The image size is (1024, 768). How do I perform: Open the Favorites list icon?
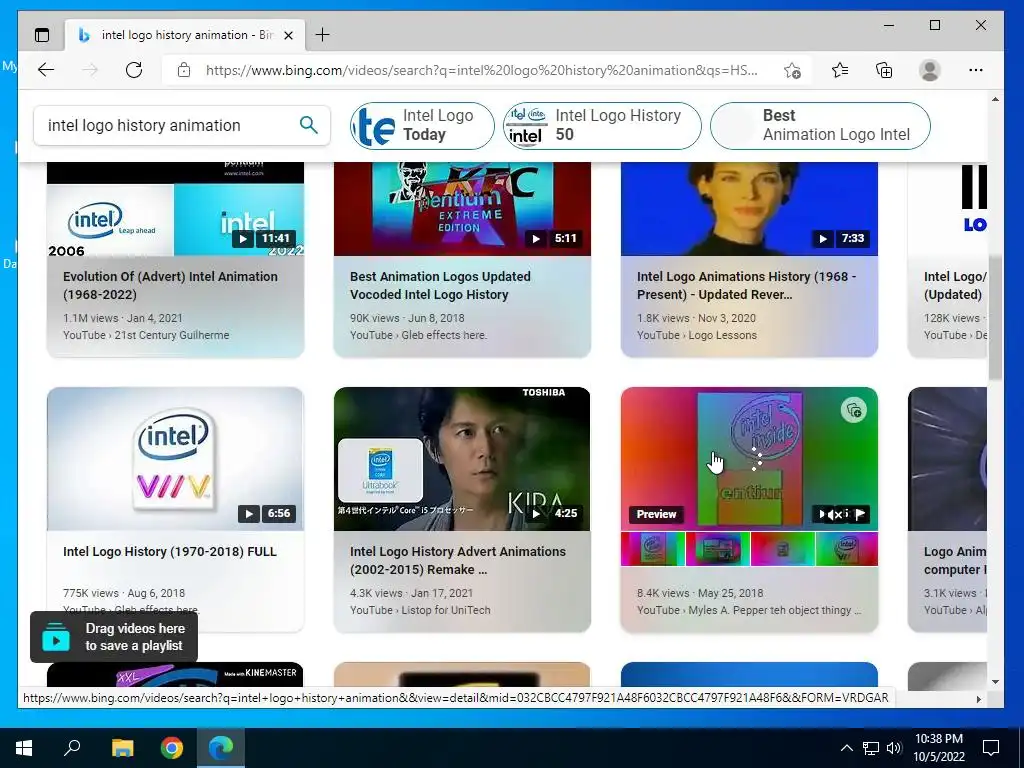pyautogui.click(x=840, y=70)
